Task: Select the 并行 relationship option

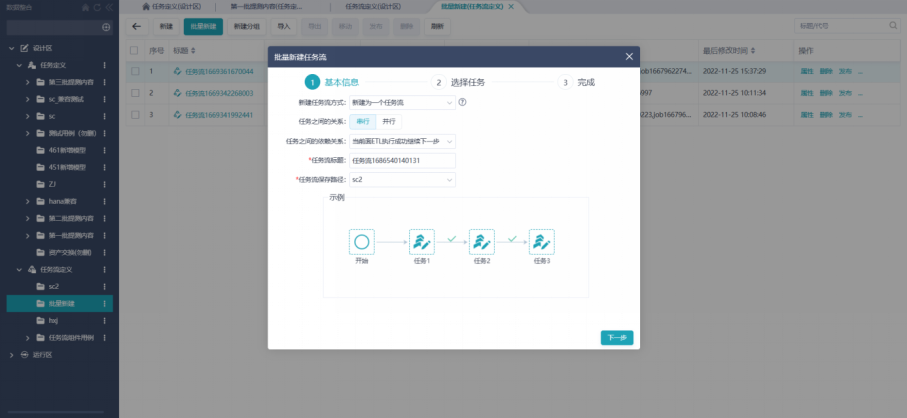Action: coord(389,121)
